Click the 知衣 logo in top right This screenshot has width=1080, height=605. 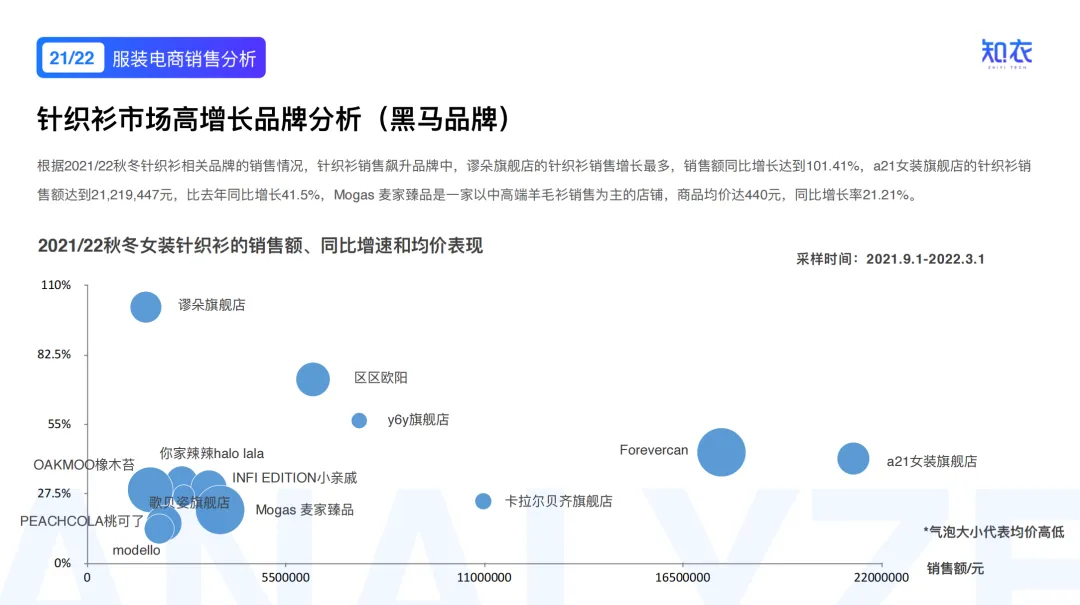click(1007, 54)
